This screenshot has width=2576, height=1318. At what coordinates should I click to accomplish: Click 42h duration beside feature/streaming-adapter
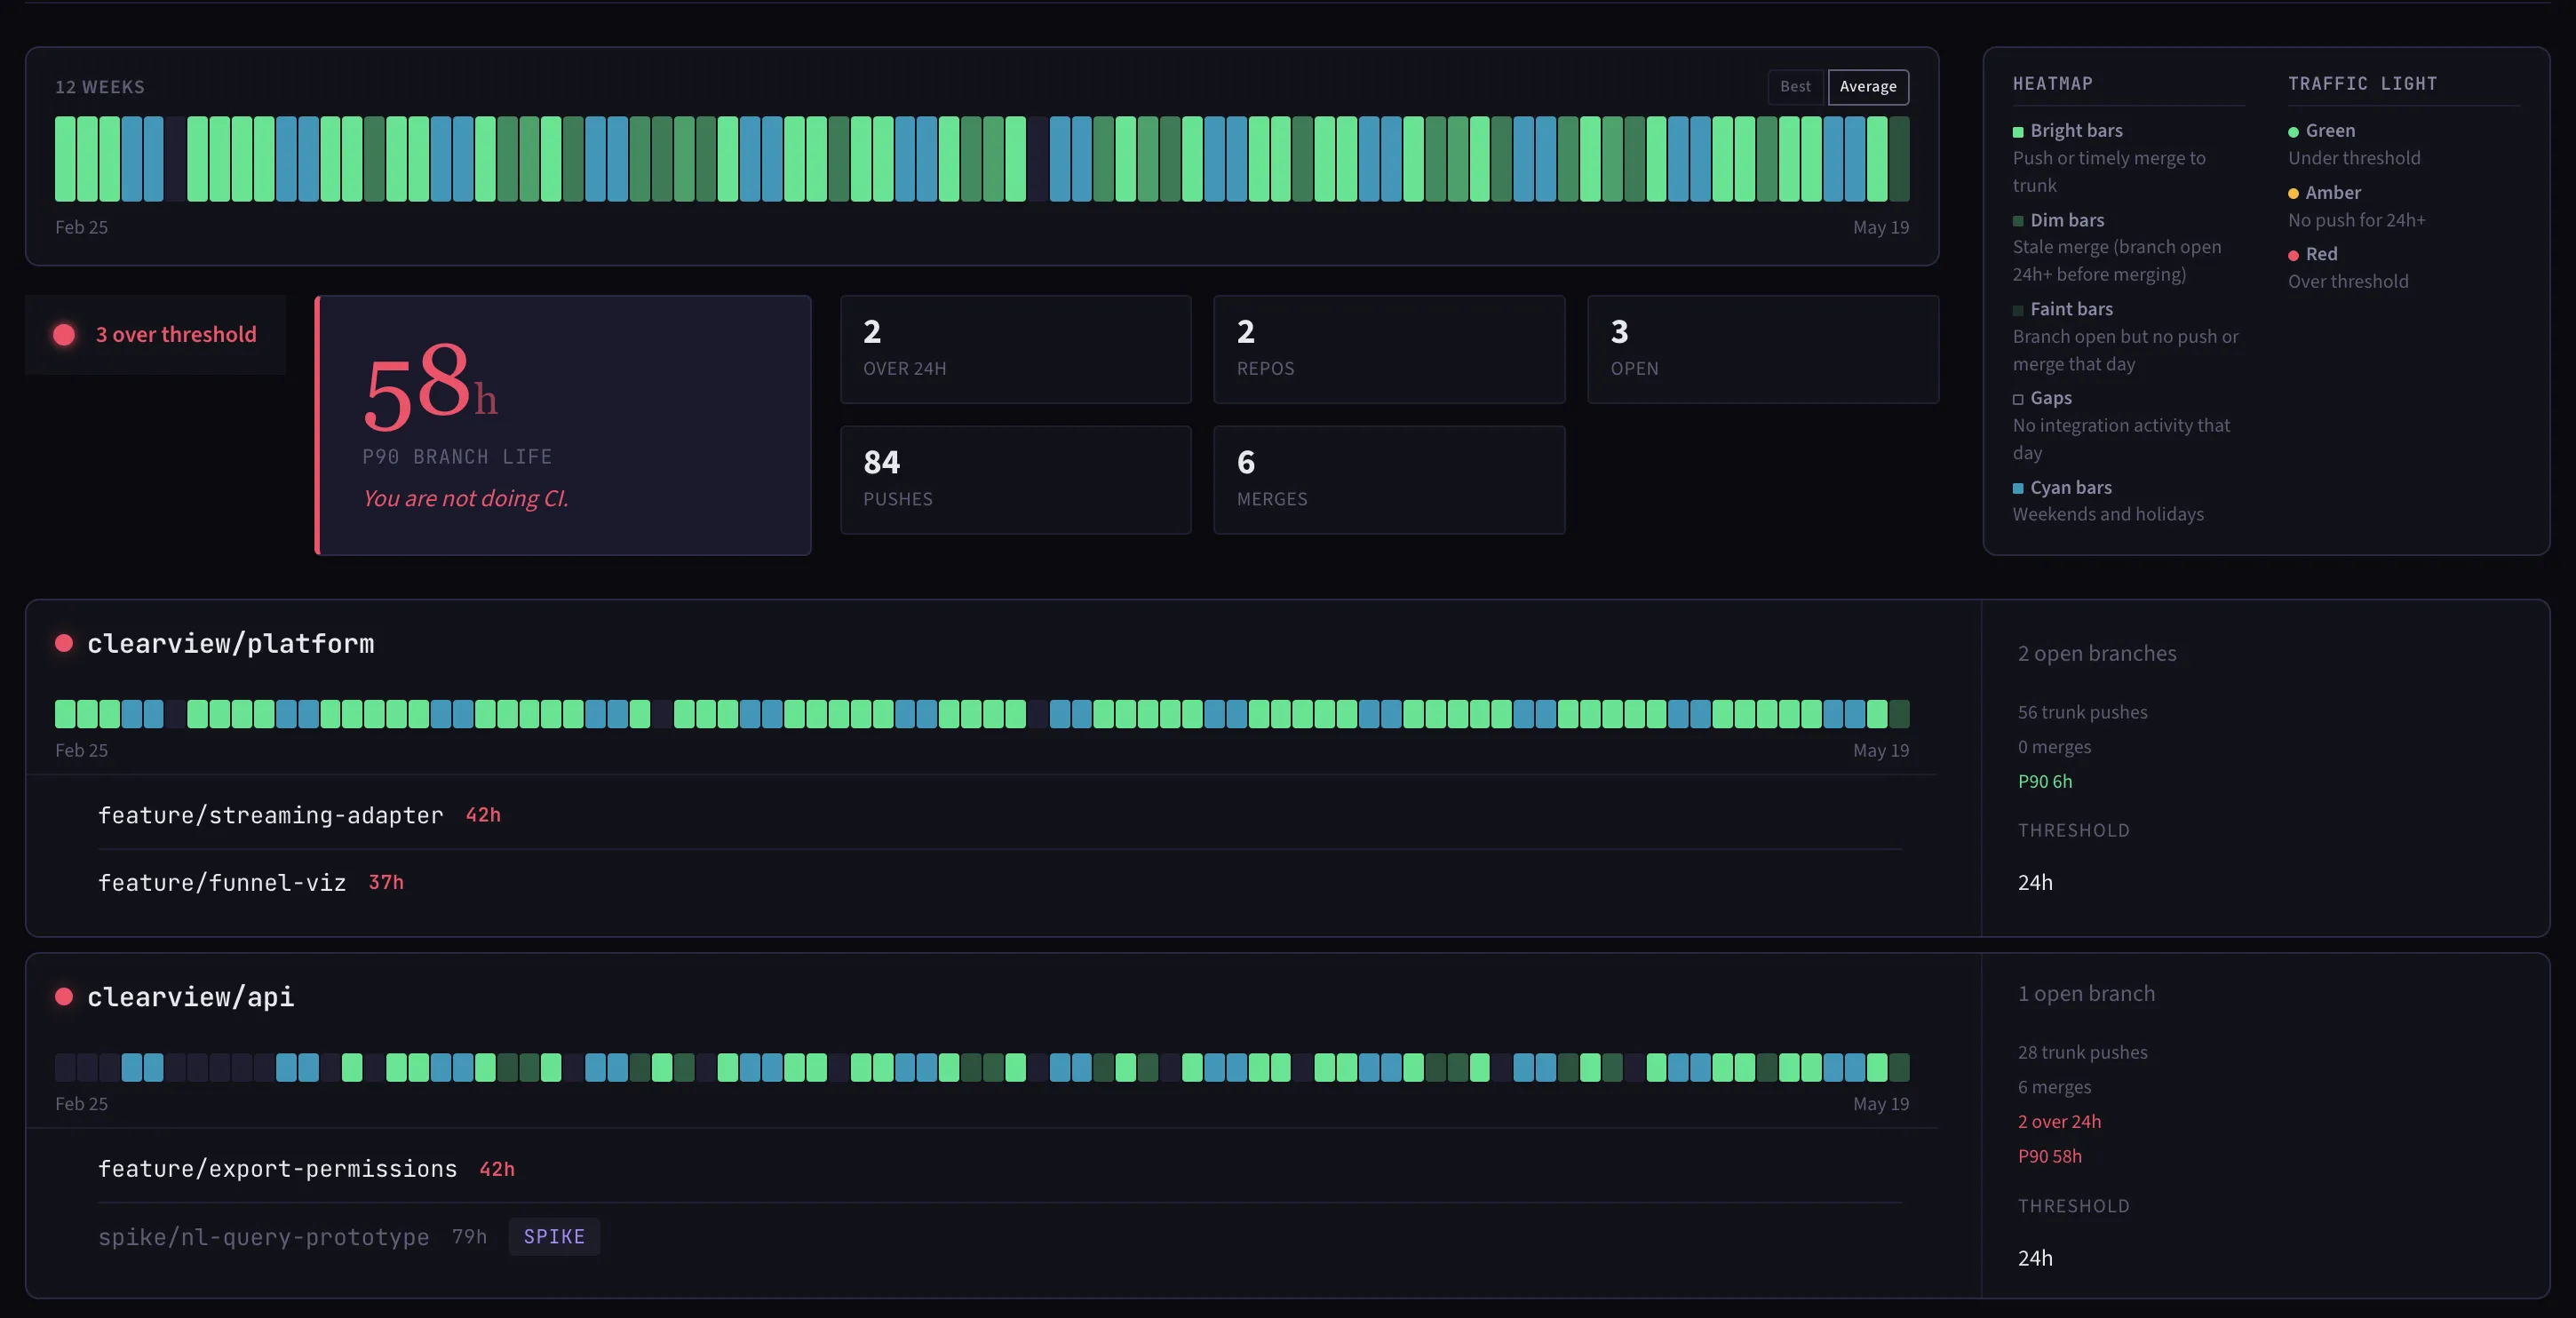[483, 815]
